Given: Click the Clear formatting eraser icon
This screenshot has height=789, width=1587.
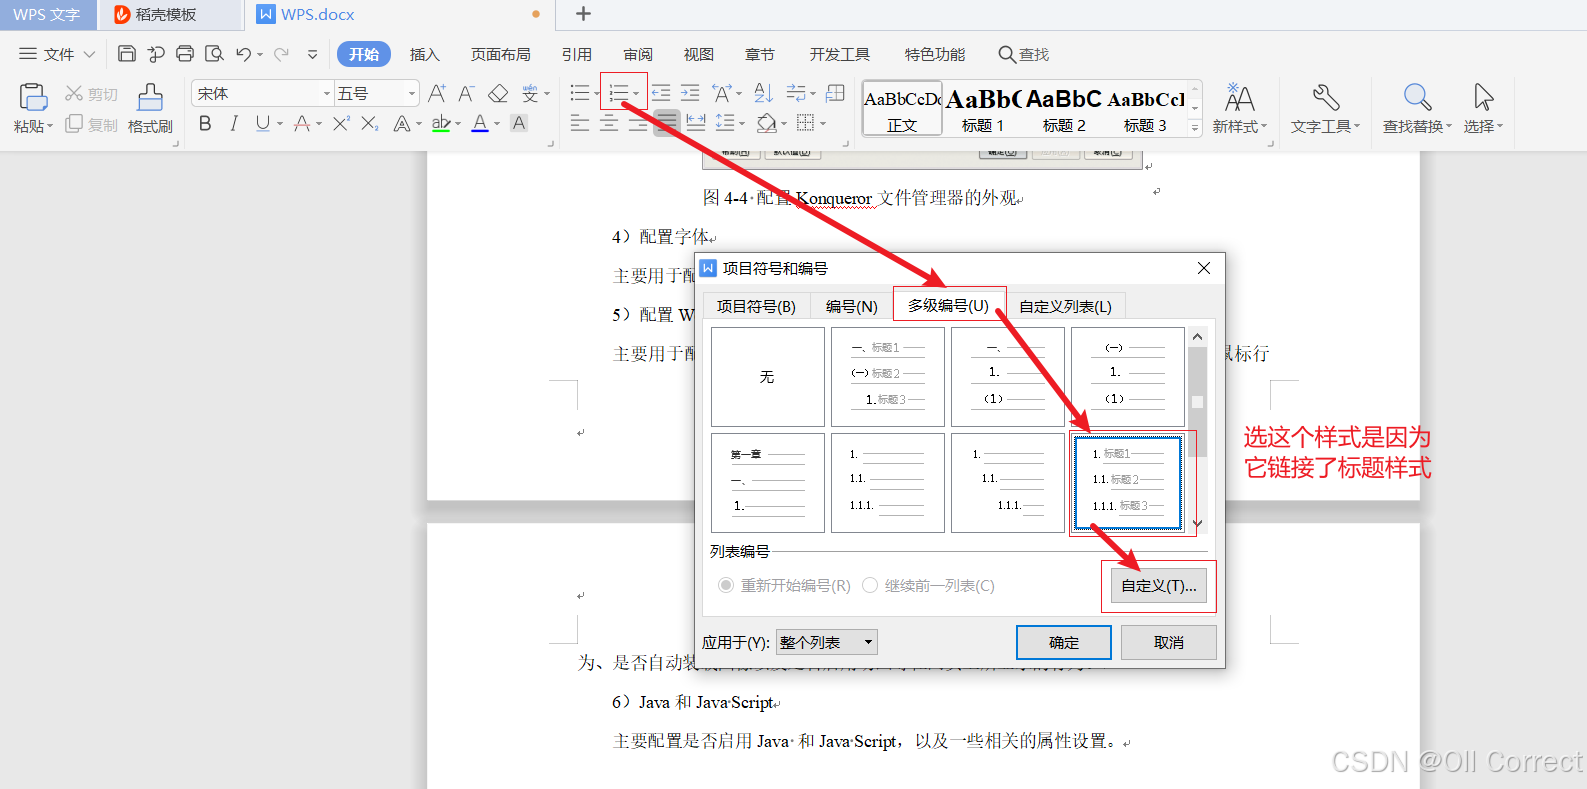Looking at the screenshot, I should pyautogui.click(x=498, y=93).
